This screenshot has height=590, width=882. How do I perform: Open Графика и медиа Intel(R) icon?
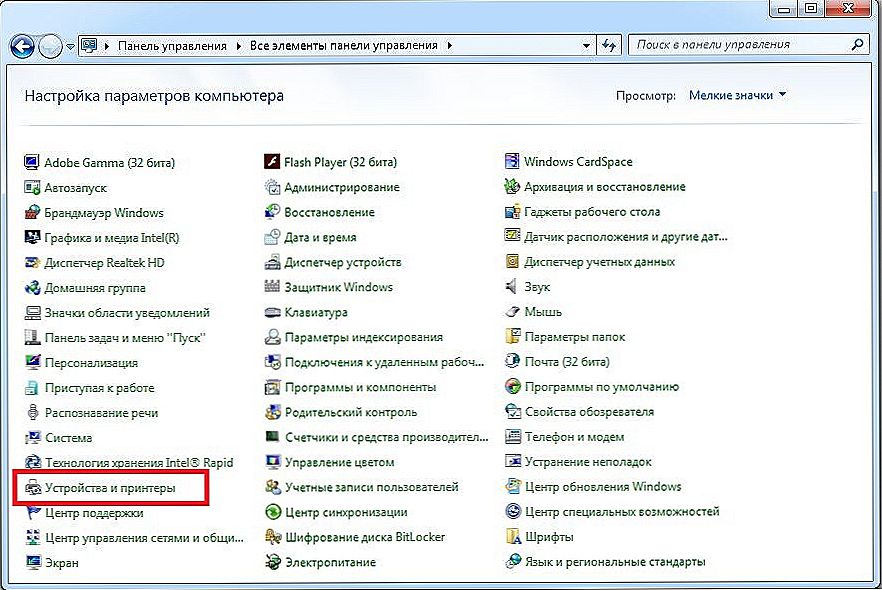32,237
